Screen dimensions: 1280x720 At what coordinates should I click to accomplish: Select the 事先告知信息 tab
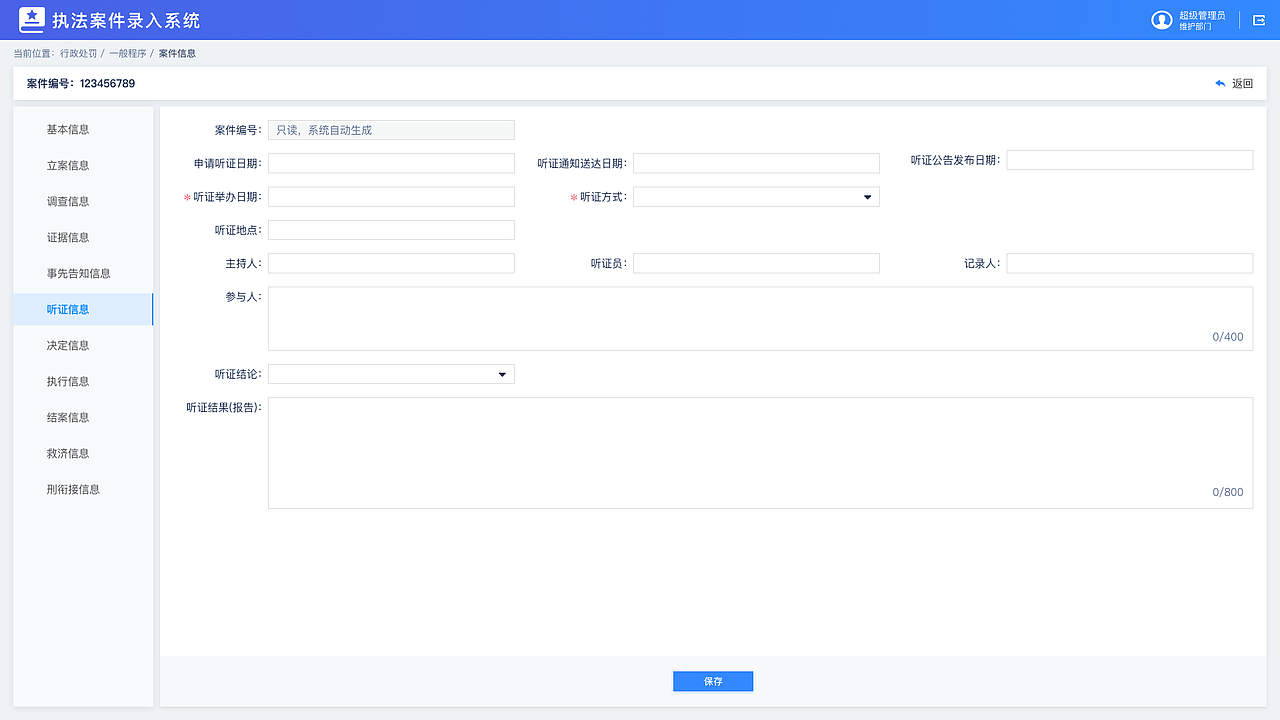(83, 273)
